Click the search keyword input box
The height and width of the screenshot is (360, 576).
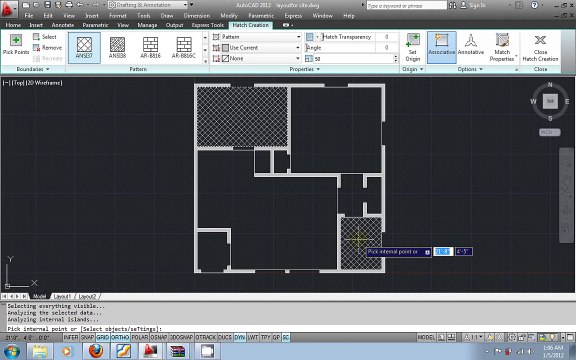407,5
